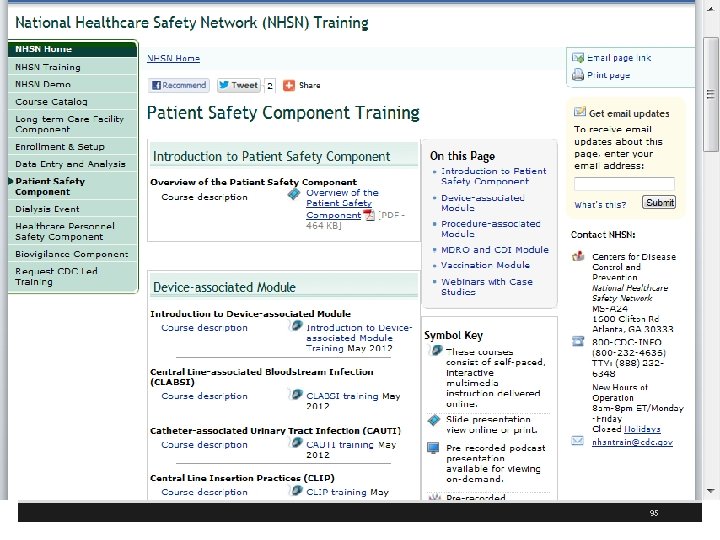Screen dimensions: 720x540
Task: Open Biovigilance Component in sidebar
Action: [73, 254]
